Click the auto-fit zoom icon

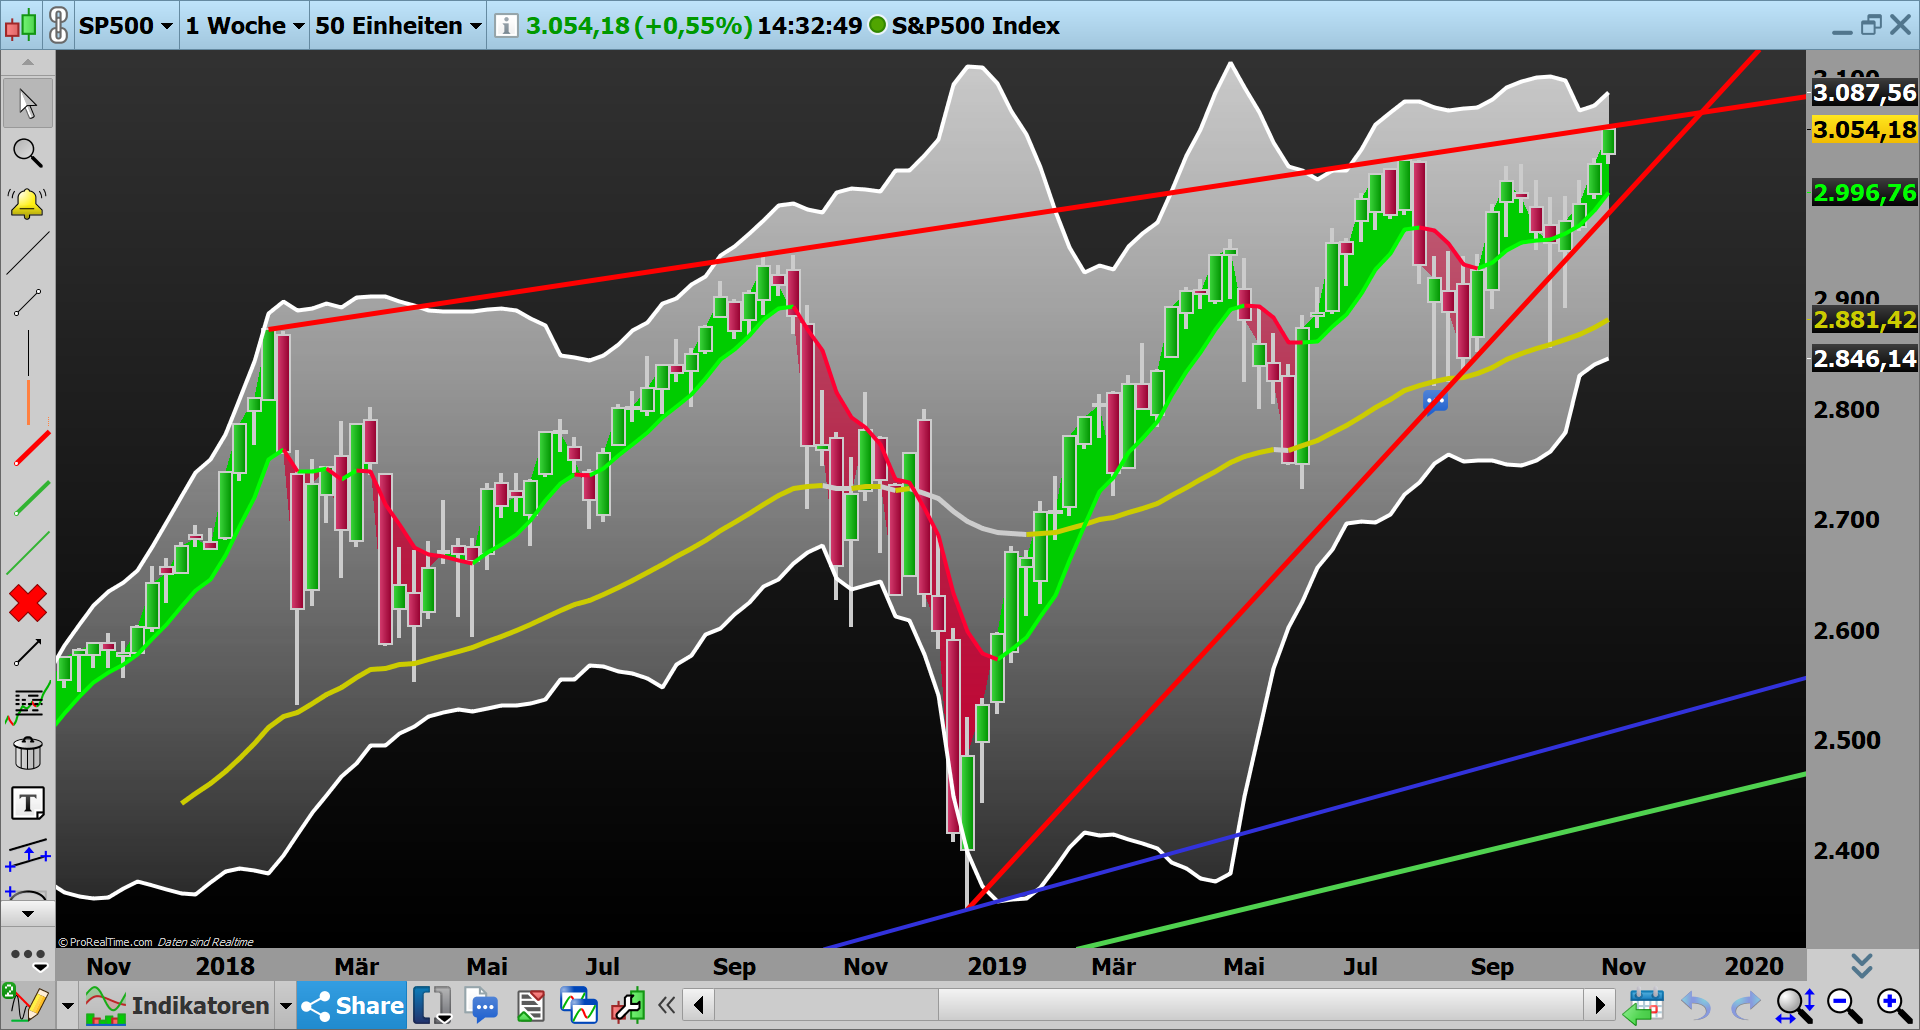pos(1795,1005)
